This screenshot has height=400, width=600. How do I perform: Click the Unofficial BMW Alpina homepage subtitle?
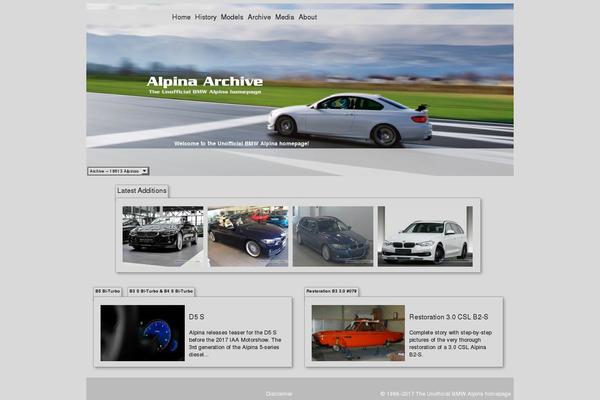tap(205, 92)
